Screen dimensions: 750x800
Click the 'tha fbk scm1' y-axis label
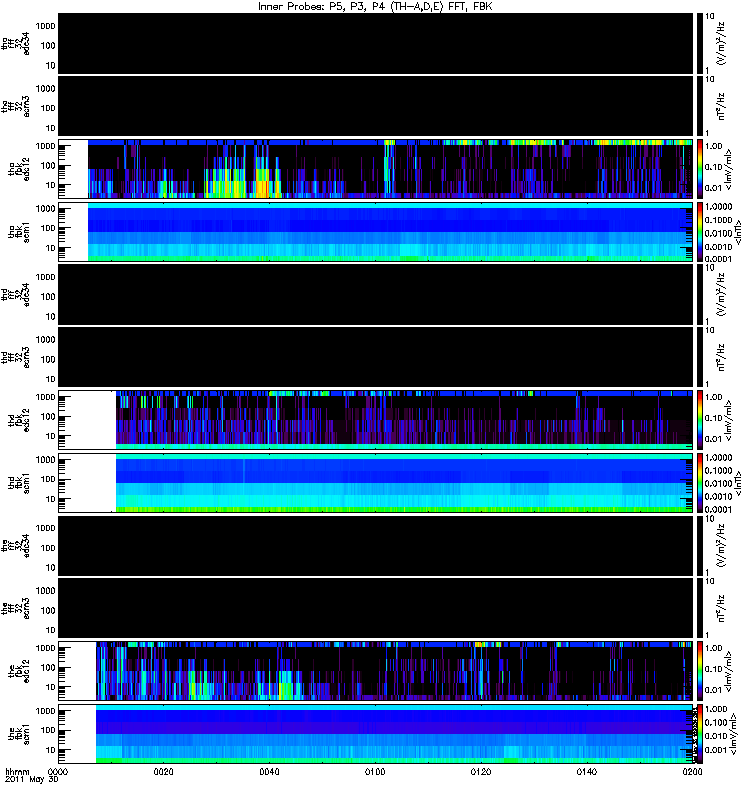point(19,232)
